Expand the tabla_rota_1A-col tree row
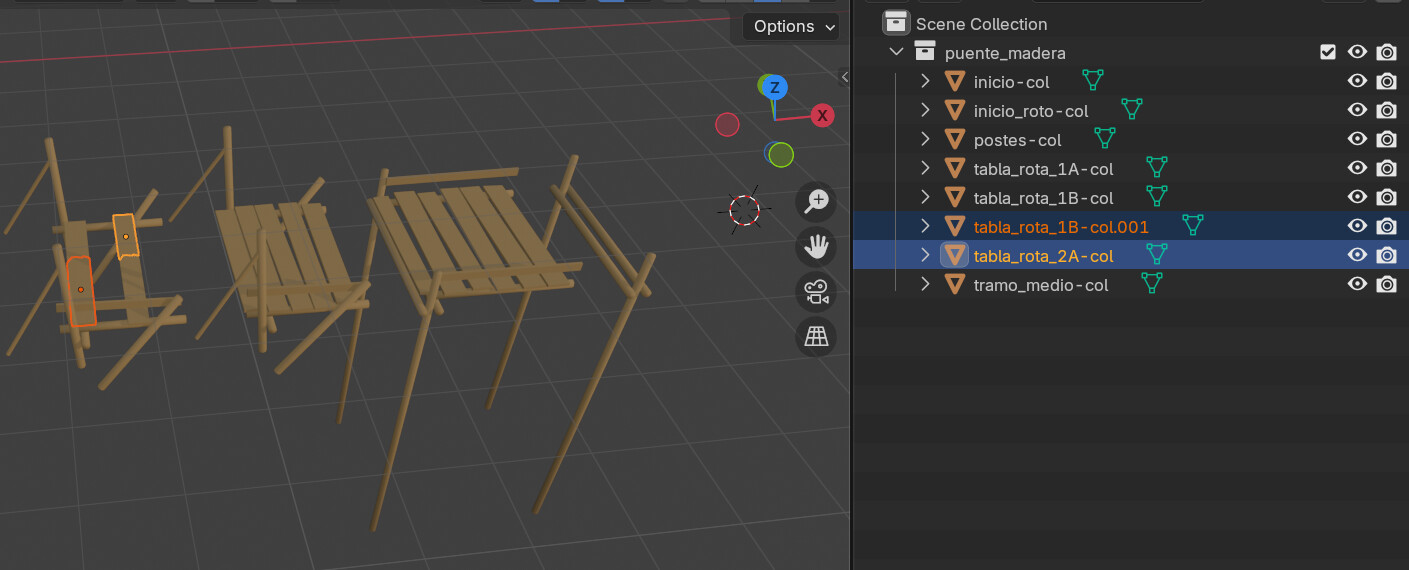The height and width of the screenshot is (570, 1409). click(x=925, y=168)
